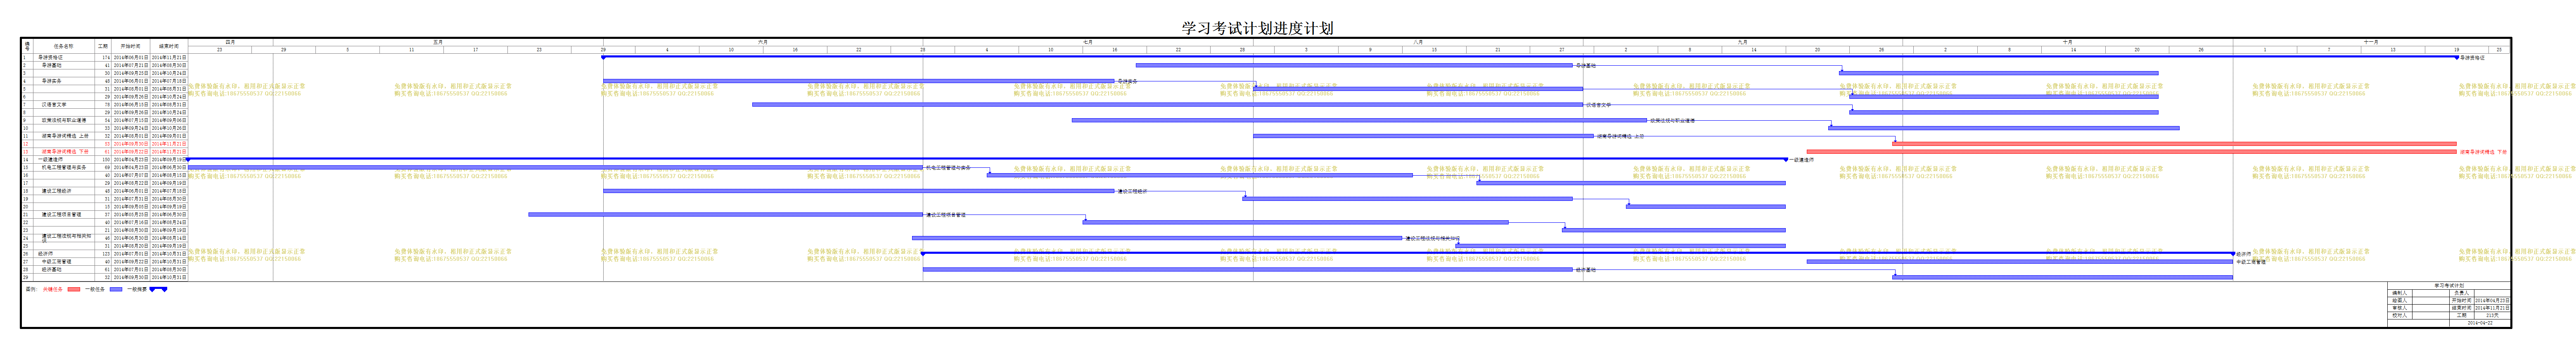Click the 十一月 month header
The width and height of the screenshot is (2576, 348).
(x=2371, y=42)
